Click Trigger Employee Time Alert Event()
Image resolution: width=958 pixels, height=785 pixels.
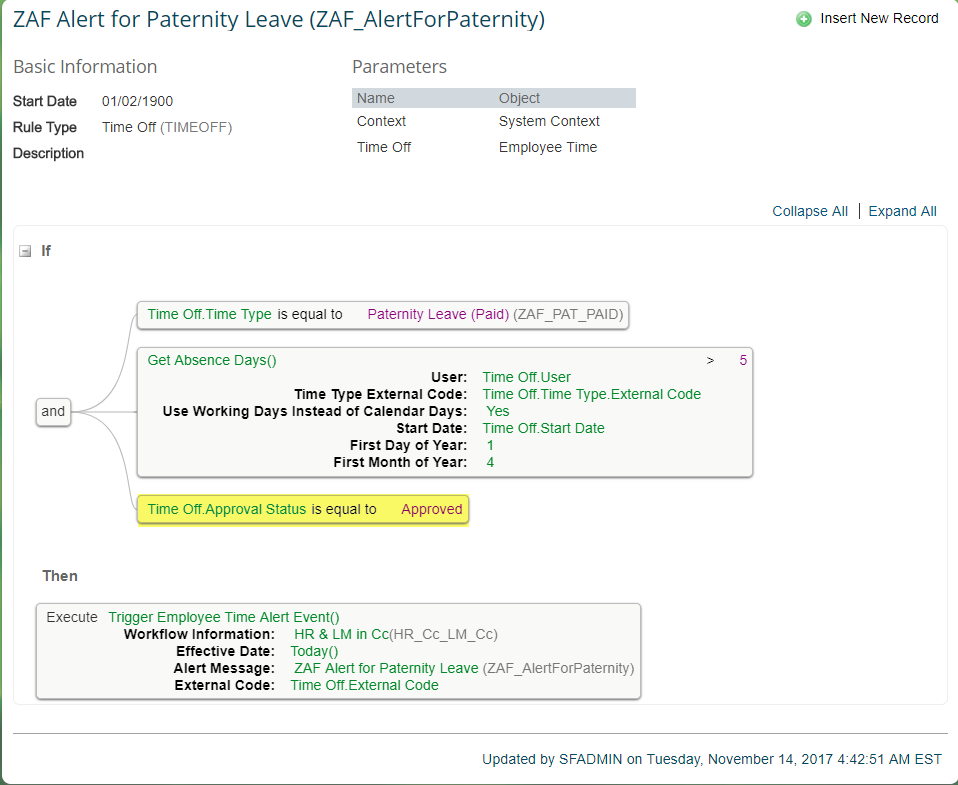(224, 618)
